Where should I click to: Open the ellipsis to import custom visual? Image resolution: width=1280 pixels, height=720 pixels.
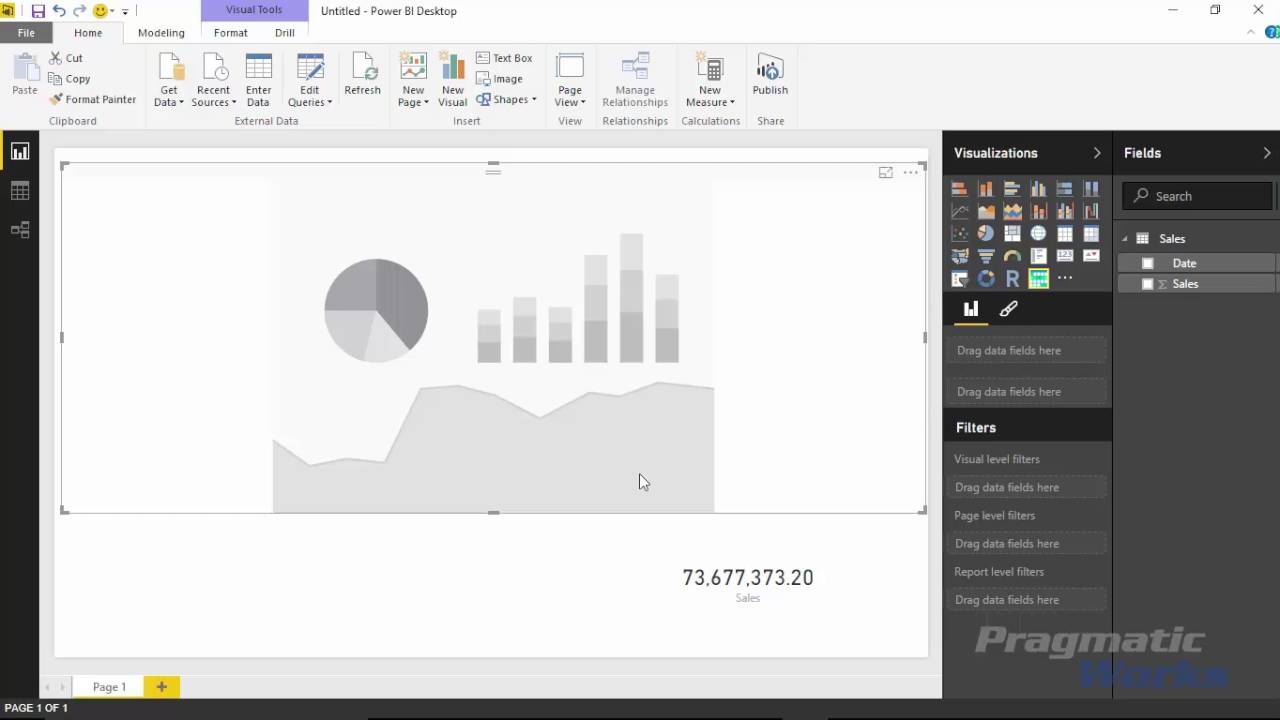click(1065, 278)
